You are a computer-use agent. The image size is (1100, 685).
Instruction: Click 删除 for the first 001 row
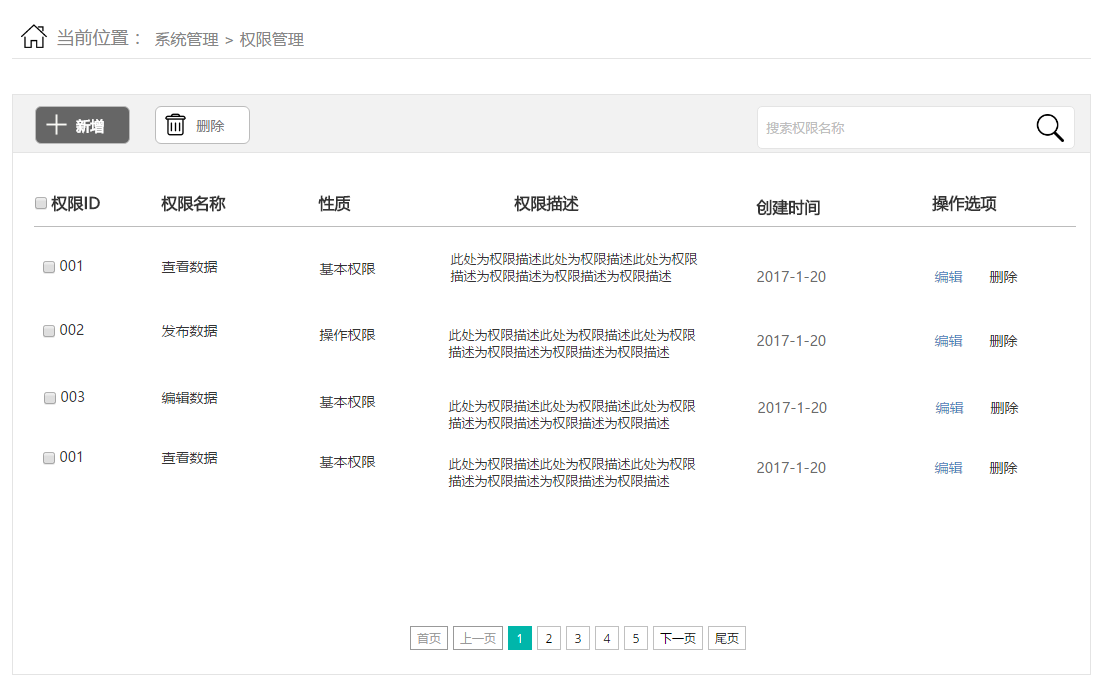(1003, 277)
